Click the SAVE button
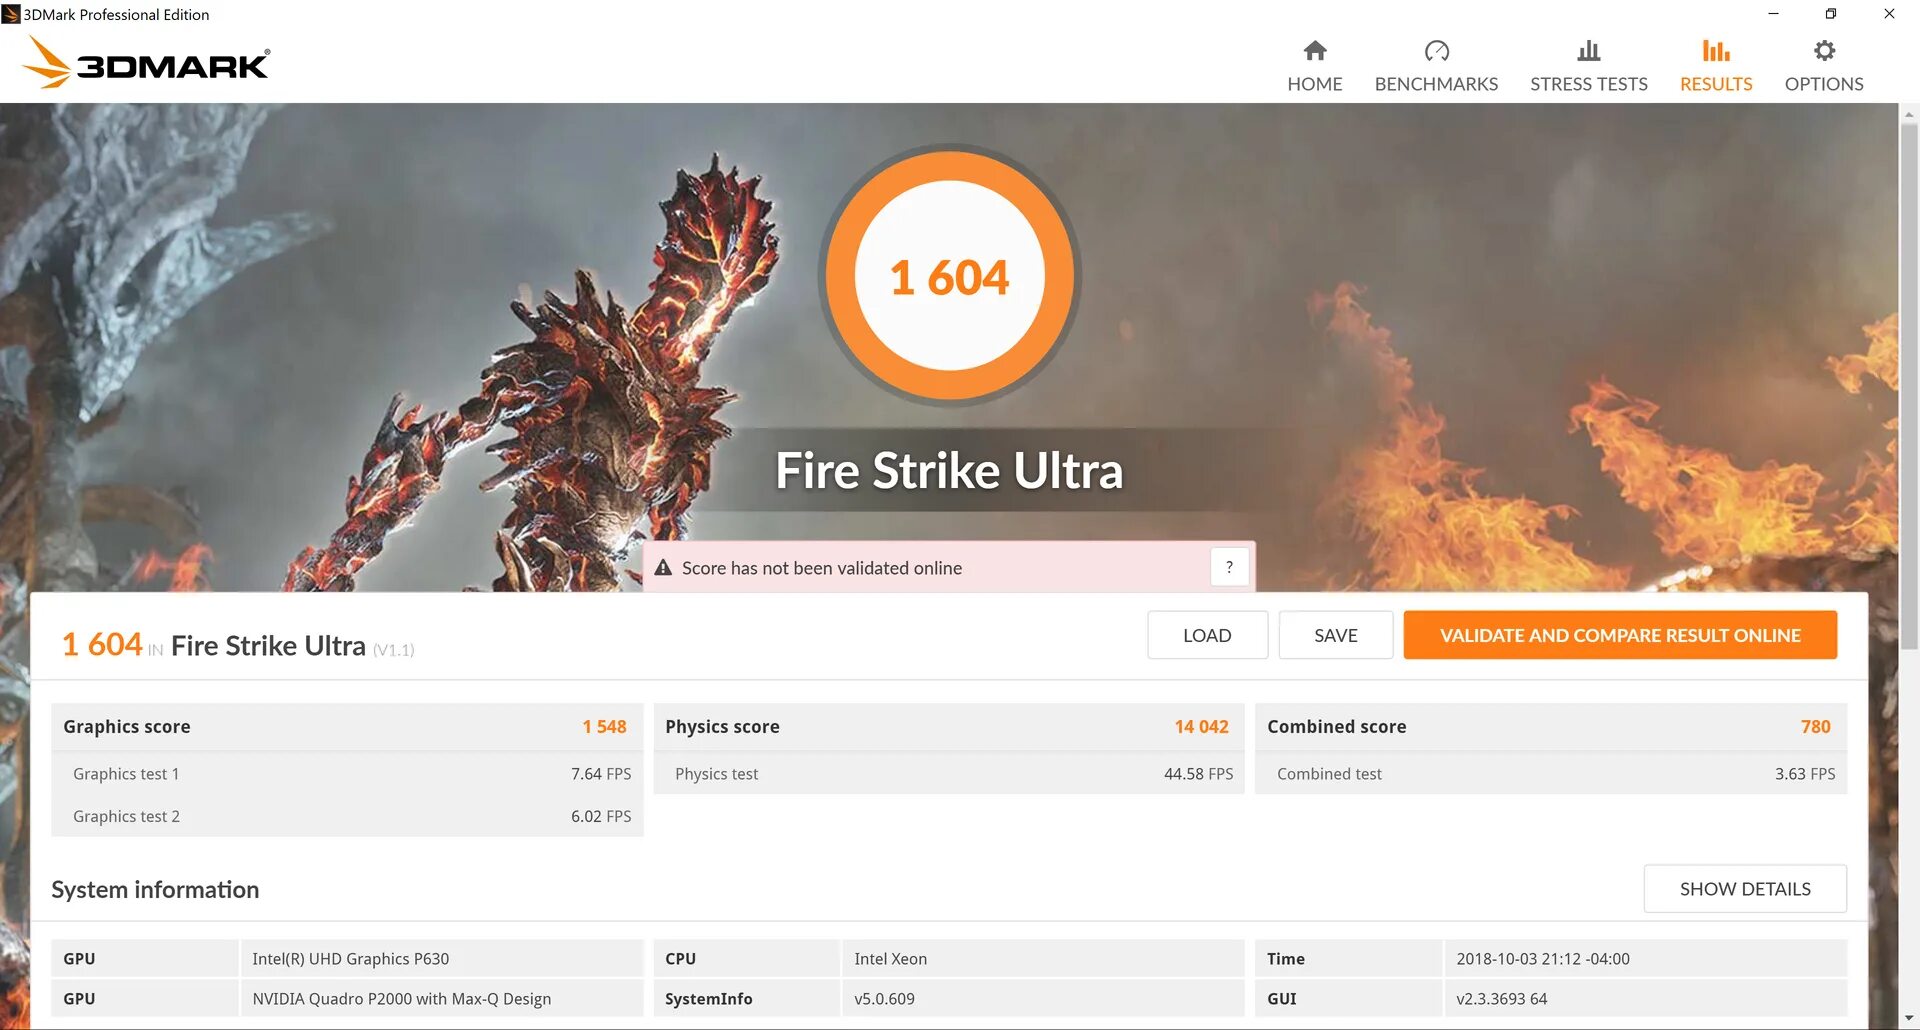The width and height of the screenshot is (1920, 1030). click(x=1336, y=635)
